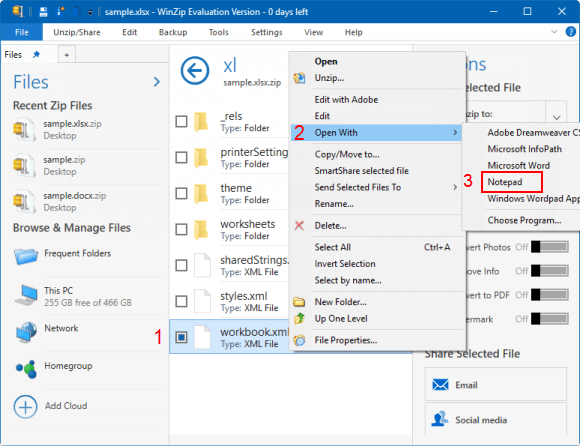Choose Rename... from context menu
580x446 pixels.
click(x=334, y=203)
